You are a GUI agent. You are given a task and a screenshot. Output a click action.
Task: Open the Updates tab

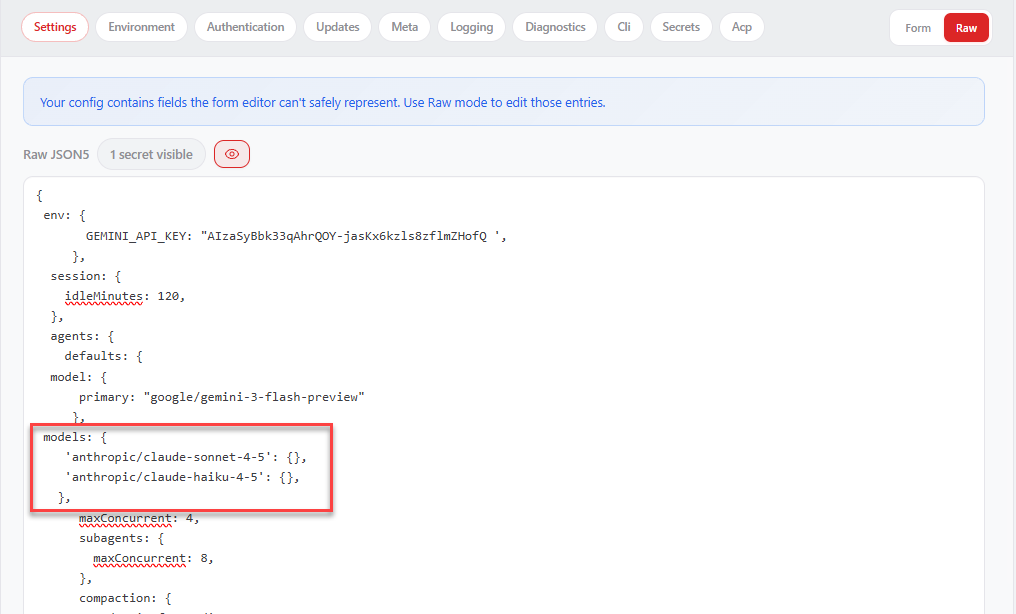338,27
